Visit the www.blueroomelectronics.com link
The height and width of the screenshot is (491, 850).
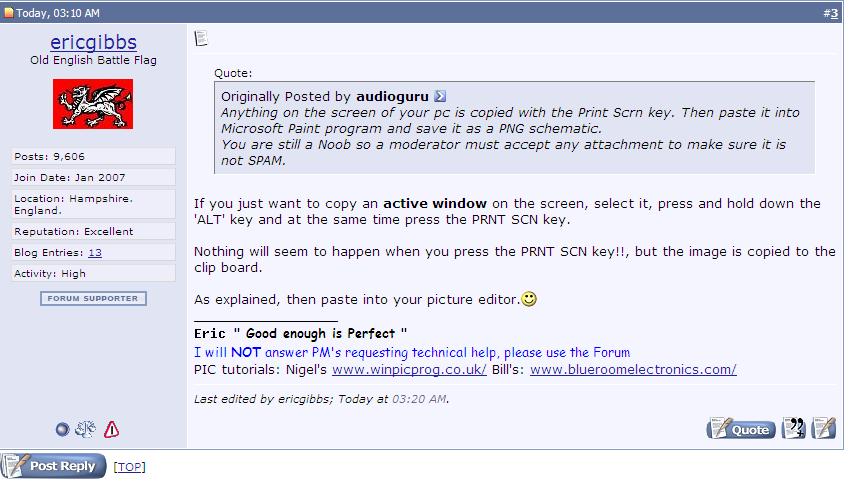(633, 370)
